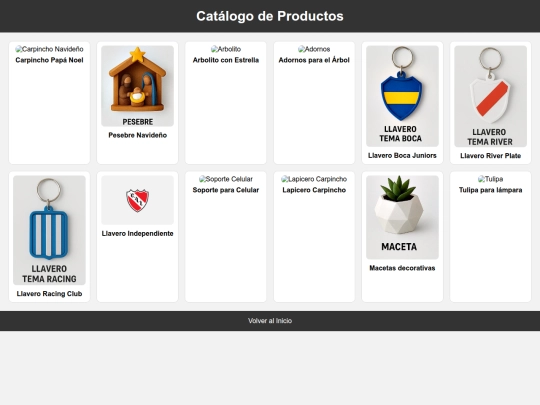Select the bold Lapicero Carpincho title
The width and height of the screenshot is (540, 405).
click(314, 190)
